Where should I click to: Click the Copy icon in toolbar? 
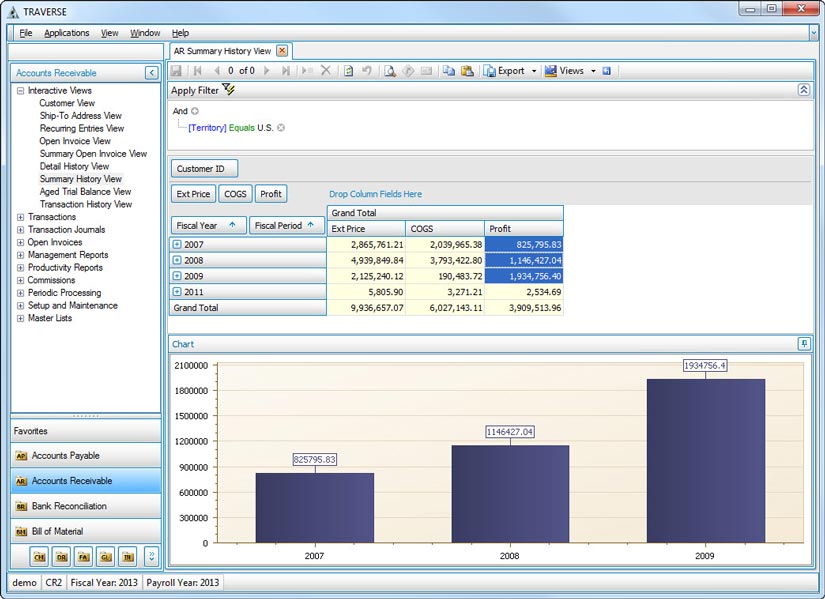tap(448, 71)
